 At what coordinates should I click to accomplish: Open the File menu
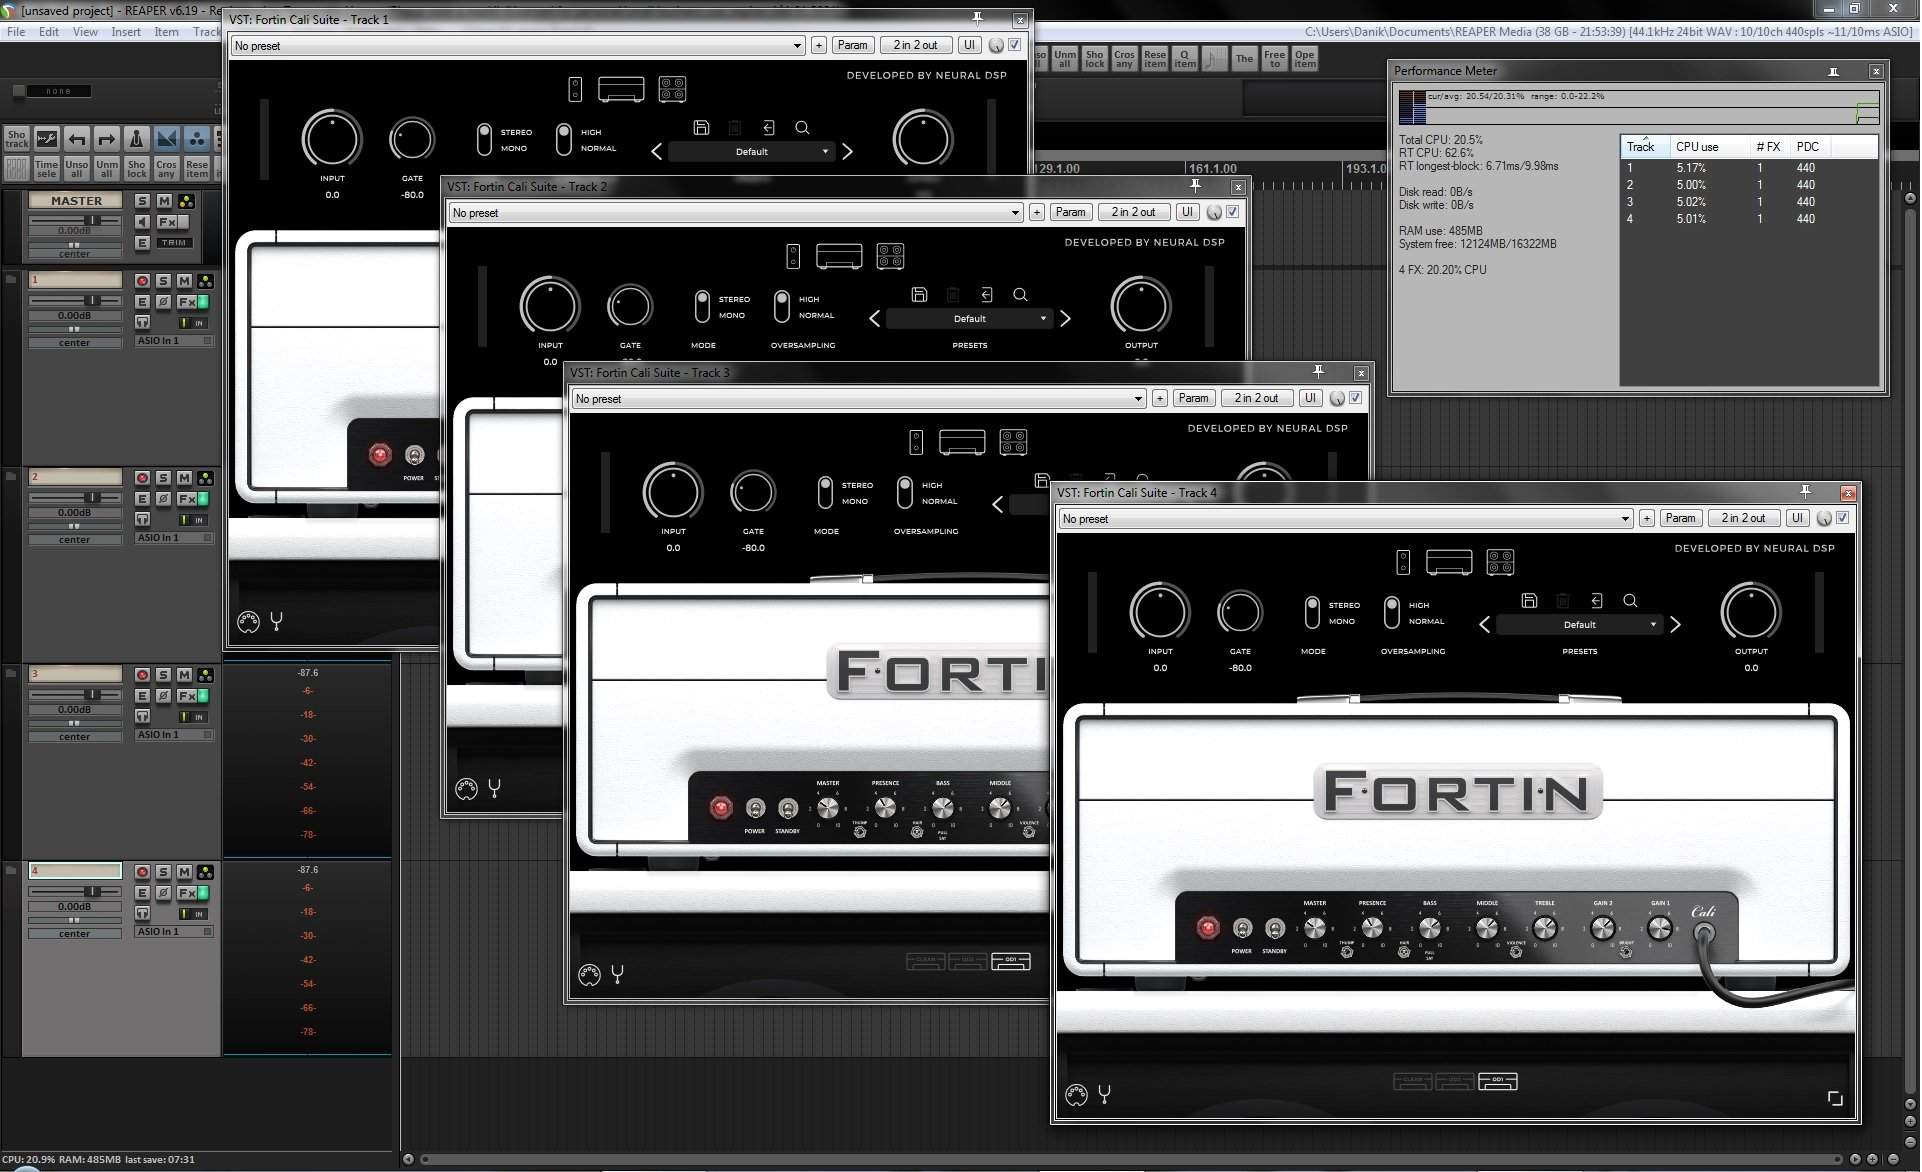click(16, 32)
